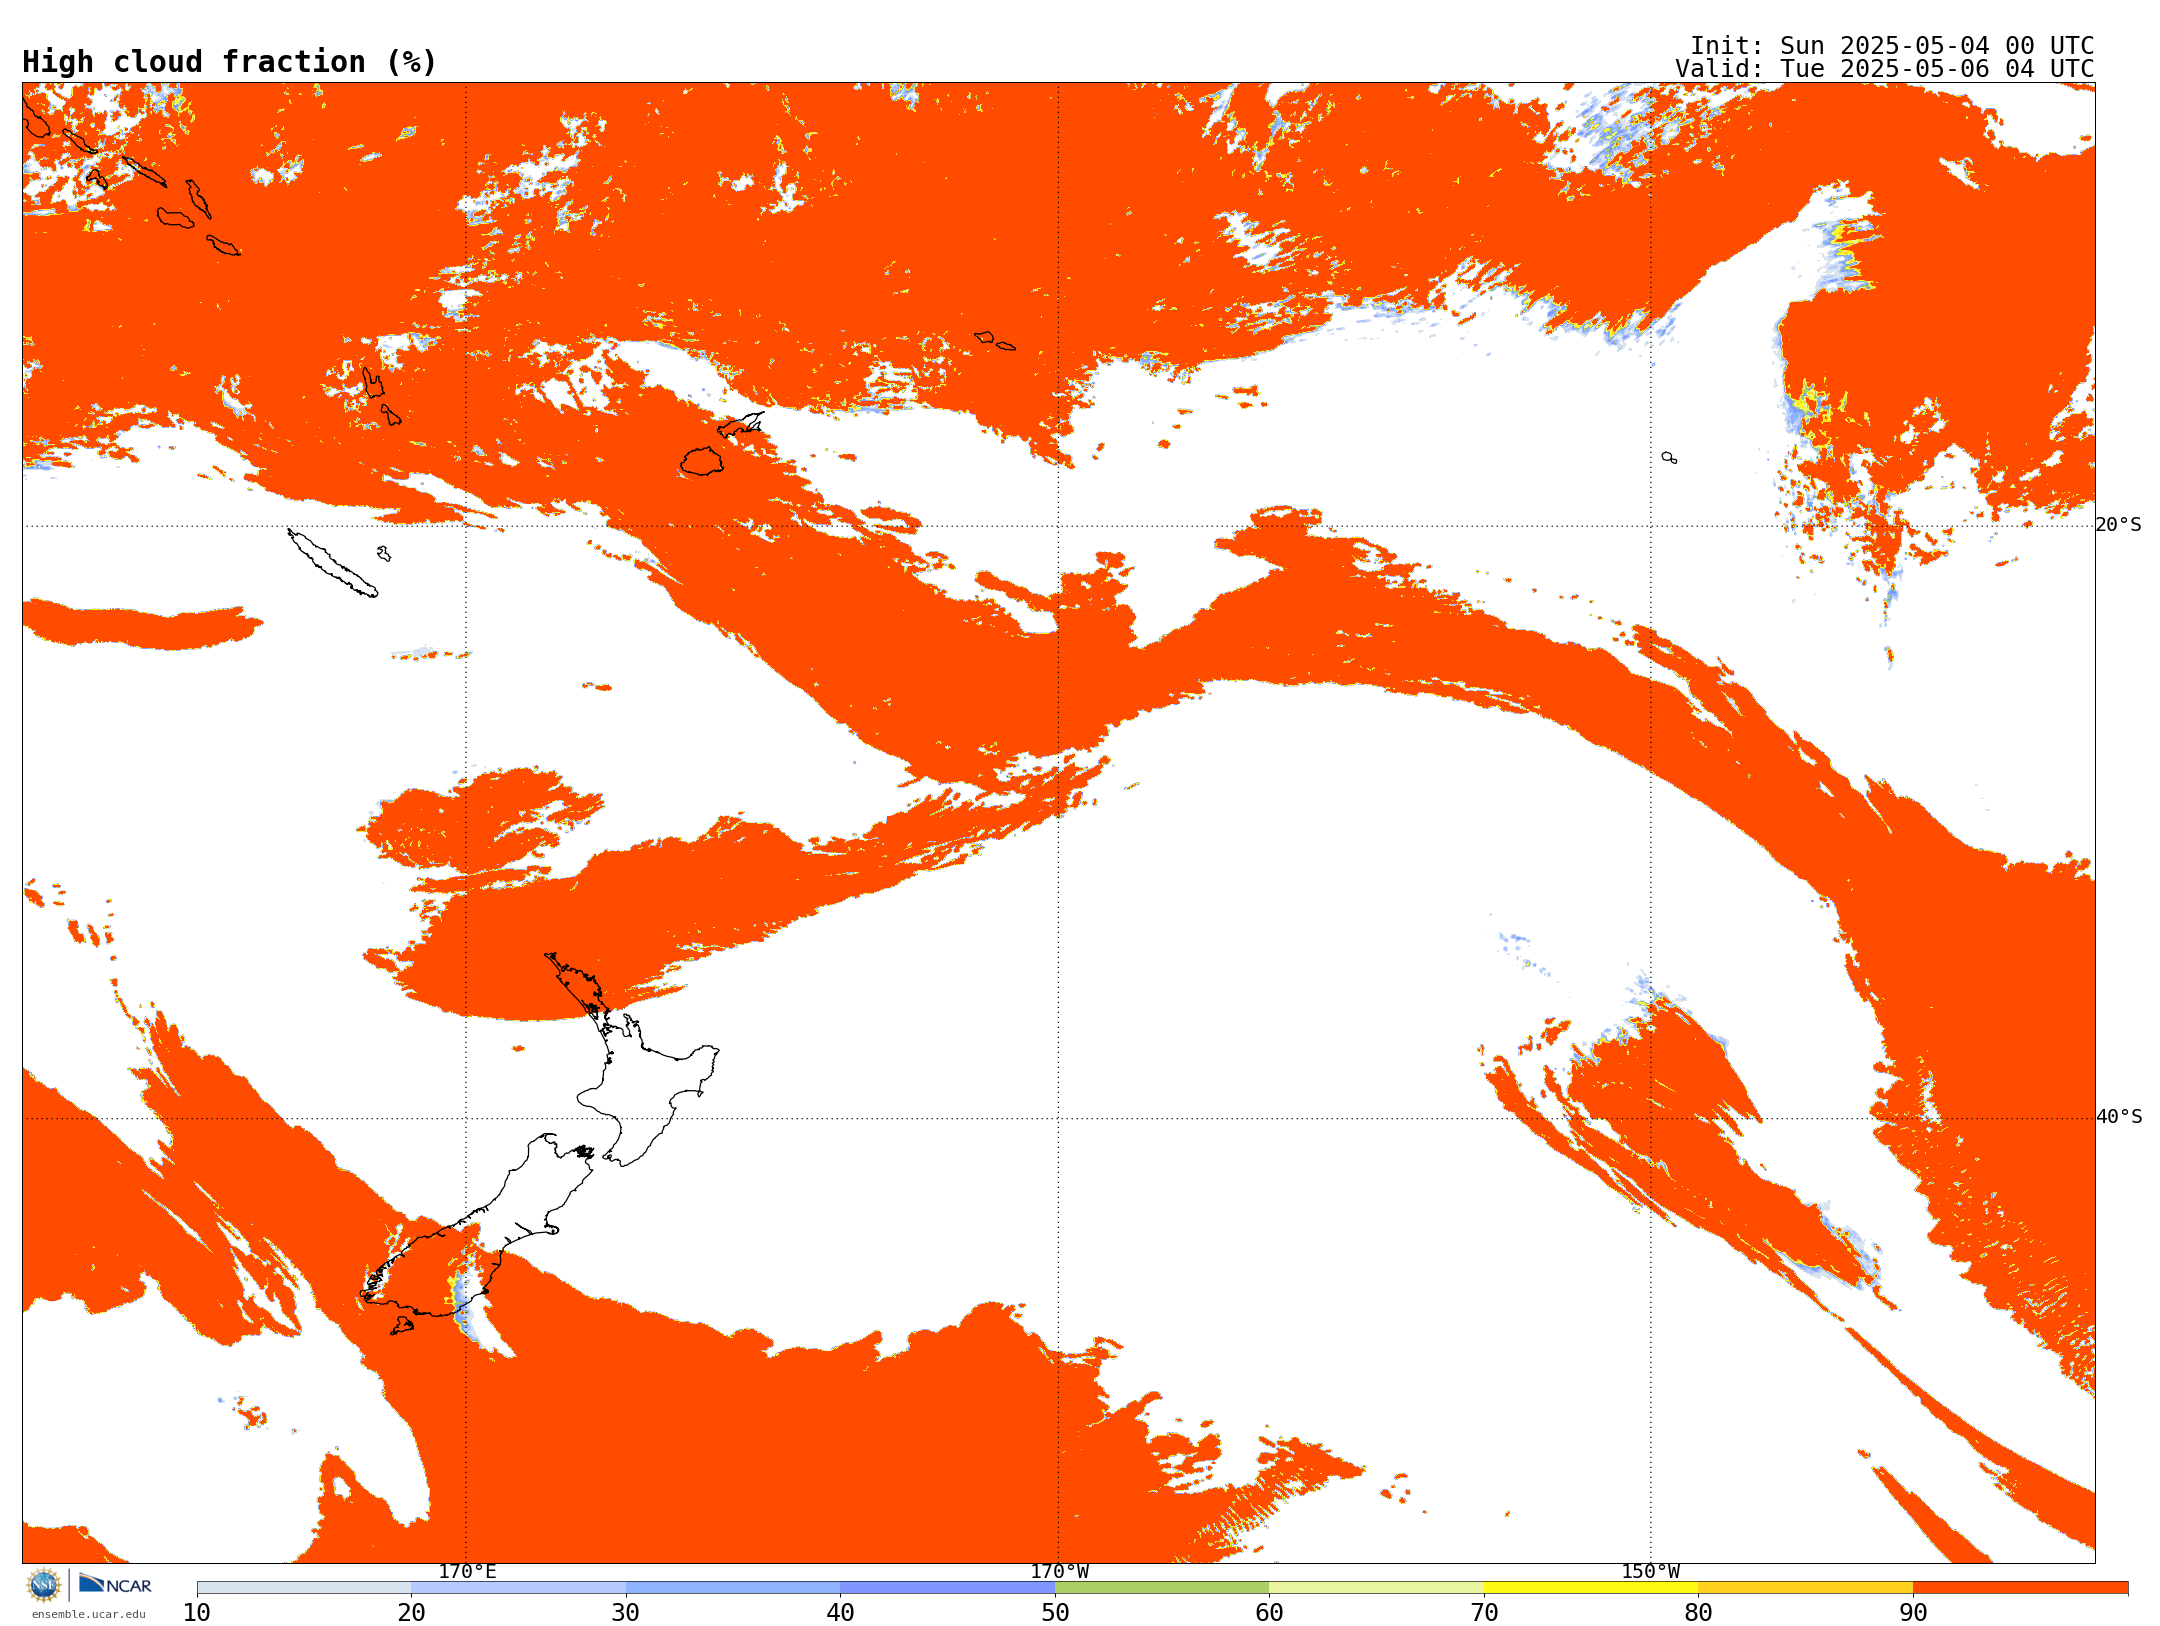The image size is (2160, 1626).
Task: Click the 90+ orange-red colorbar segment
Action: (x=2020, y=1588)
